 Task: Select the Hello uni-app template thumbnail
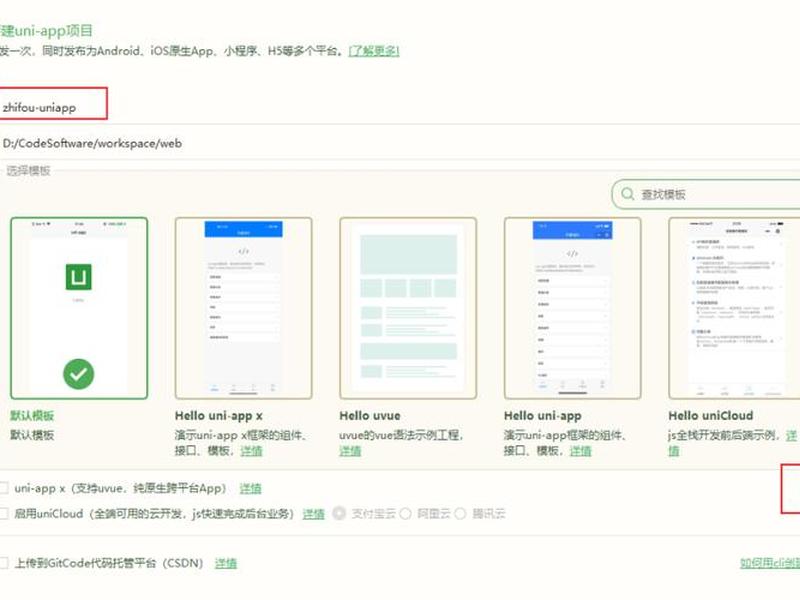(x=572, y=308)
